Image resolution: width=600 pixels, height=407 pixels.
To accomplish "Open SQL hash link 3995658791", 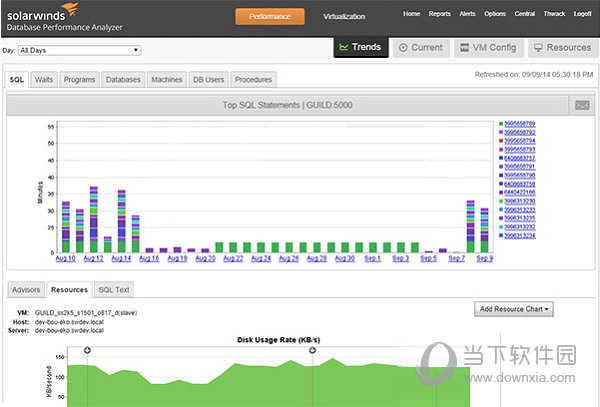I will (x=520, y=167).
